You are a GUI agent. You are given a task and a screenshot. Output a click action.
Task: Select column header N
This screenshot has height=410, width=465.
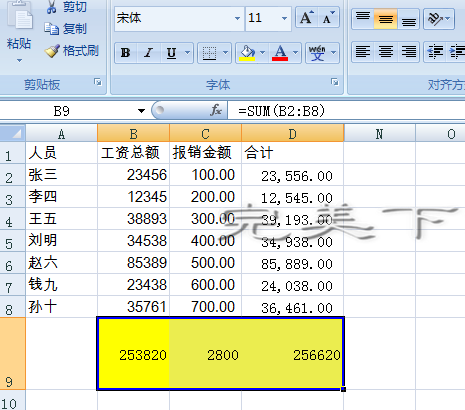379,134
